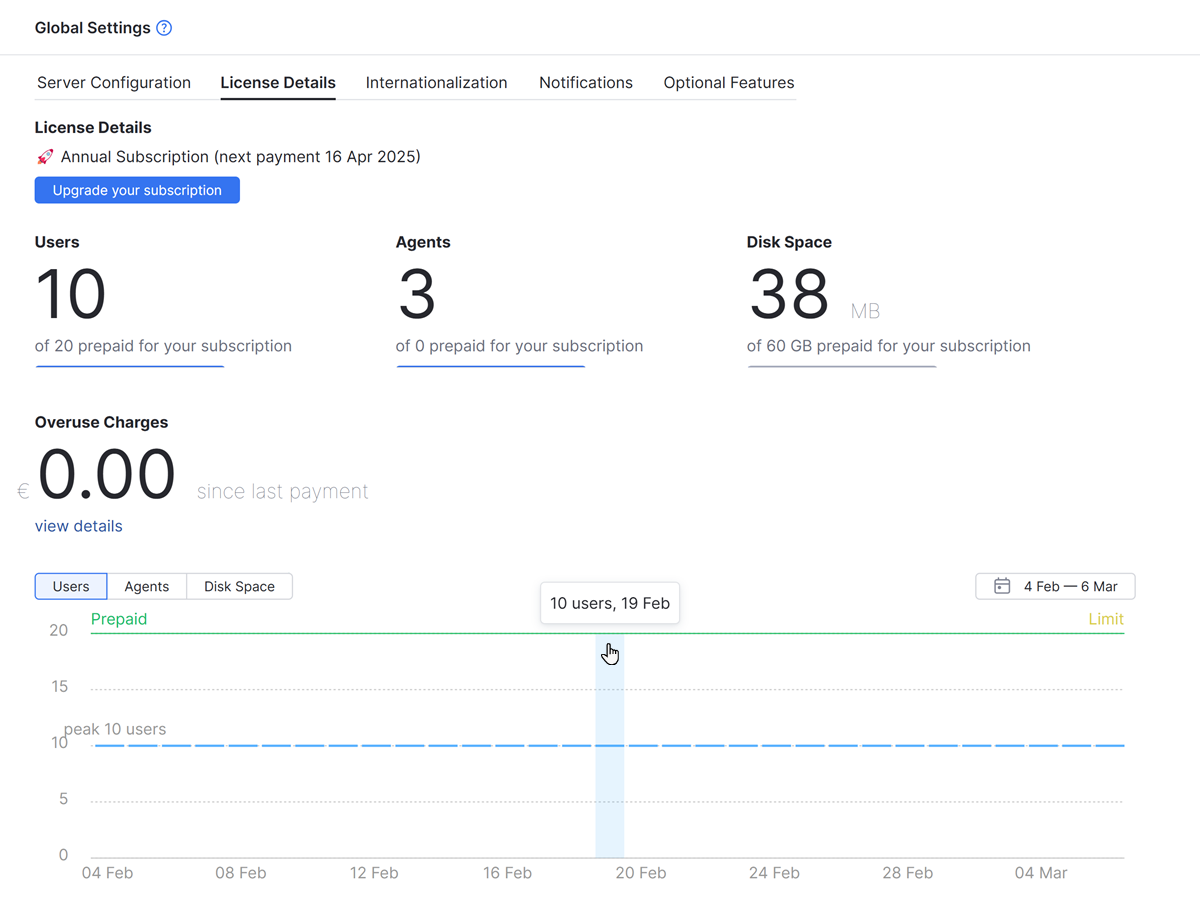
Task: Switch the chart to Agents view
Action: click(x=146, y=586)
